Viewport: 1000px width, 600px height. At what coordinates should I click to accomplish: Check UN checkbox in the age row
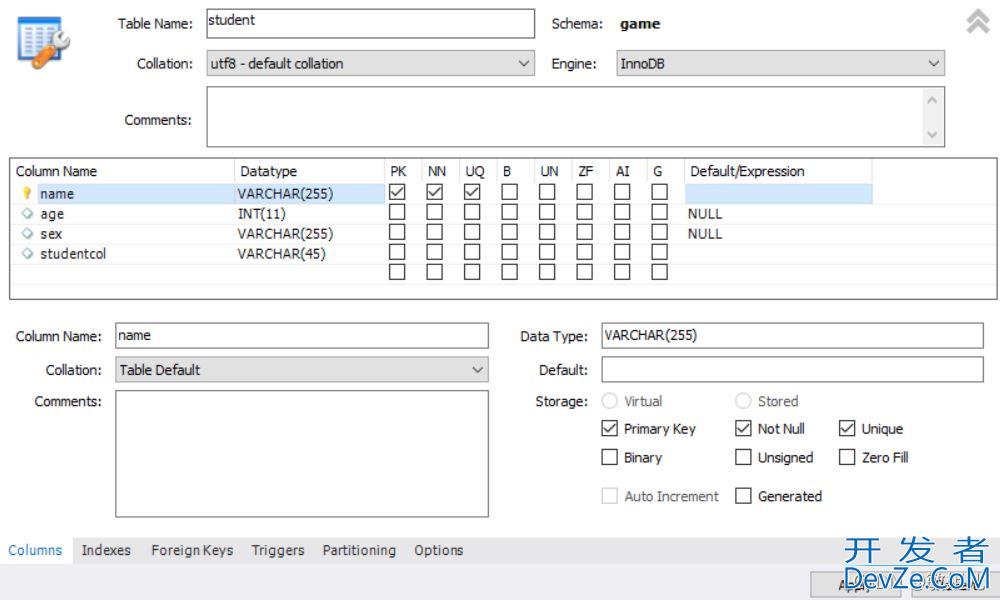pos(547,212)
